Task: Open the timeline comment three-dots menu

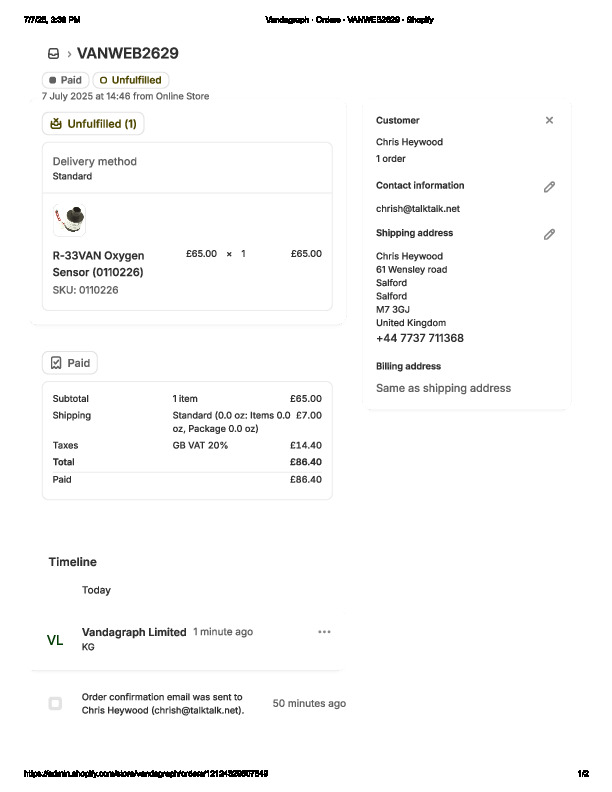Action: (324, 632)
